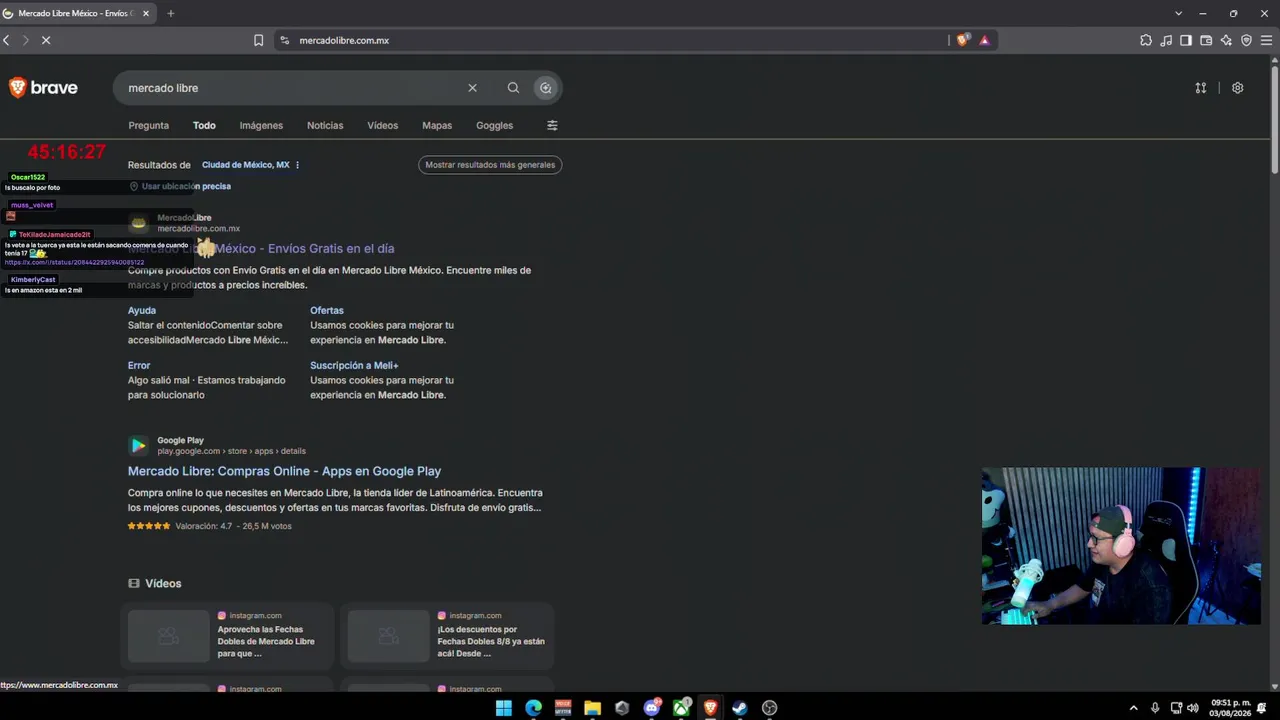Open File Explorer from the taskbar
This screenshot has width=1280, height=720.
tap(592, 708)
